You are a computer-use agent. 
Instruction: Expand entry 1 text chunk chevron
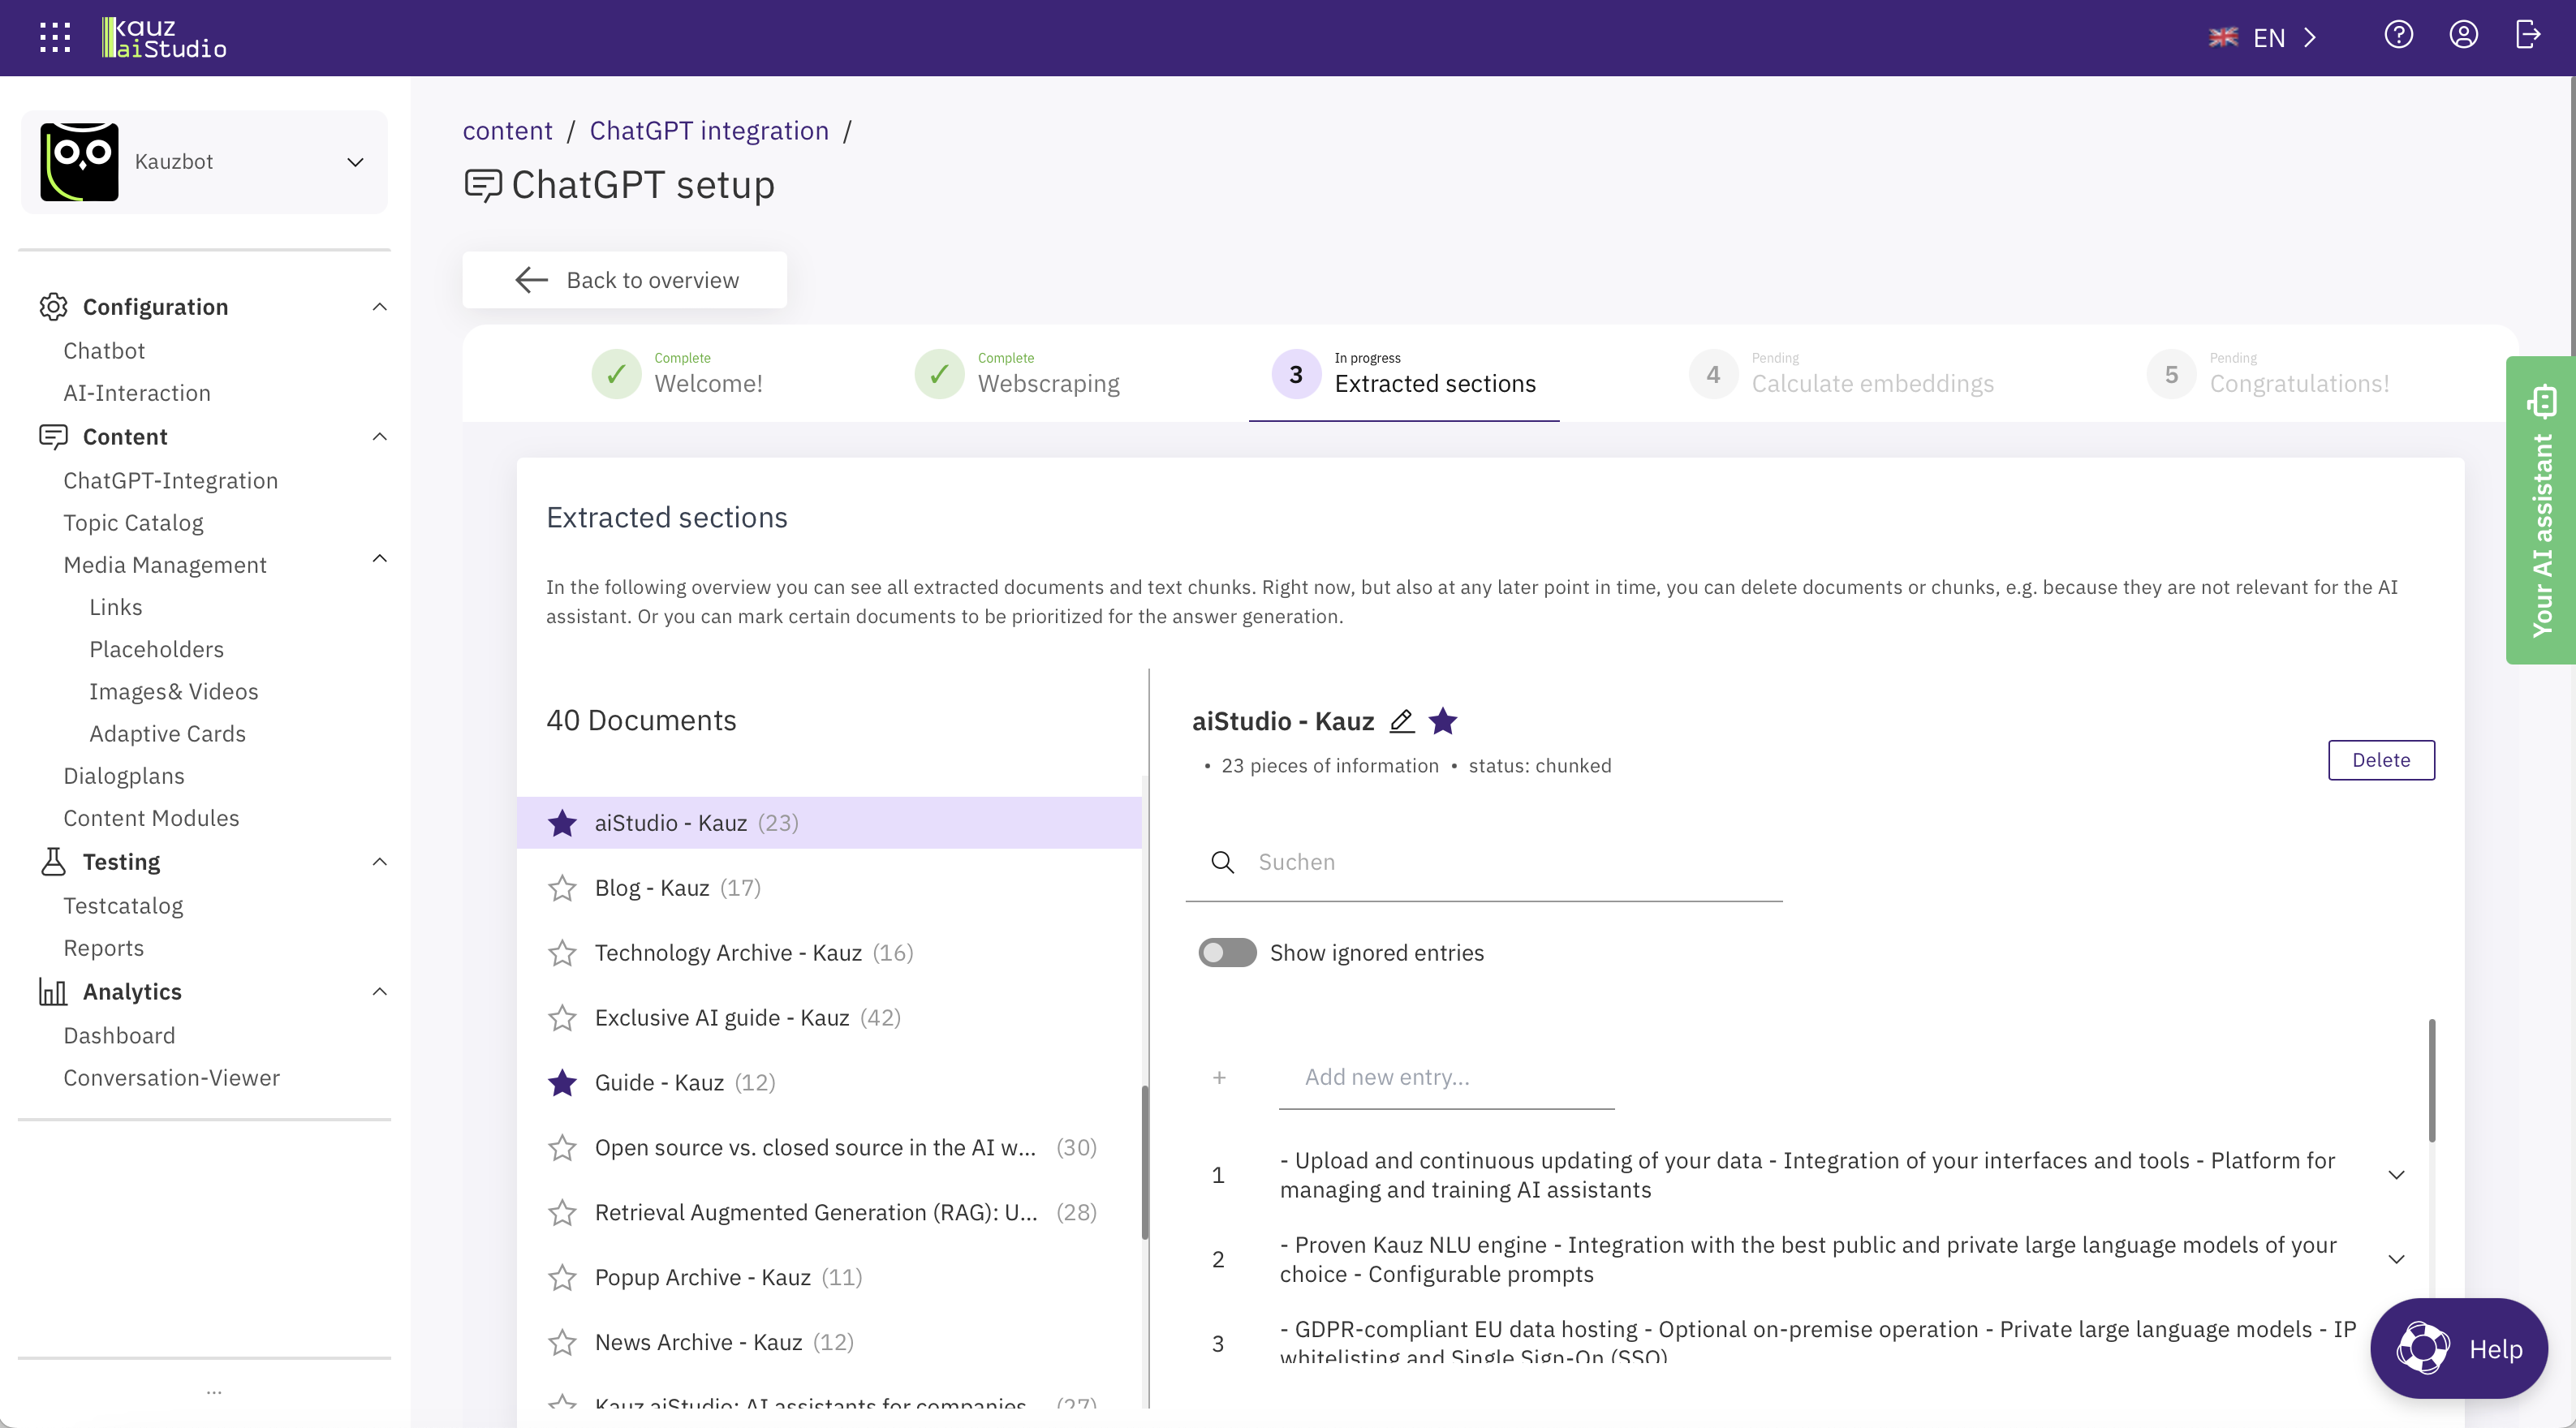click(x=2397, y=1175)
